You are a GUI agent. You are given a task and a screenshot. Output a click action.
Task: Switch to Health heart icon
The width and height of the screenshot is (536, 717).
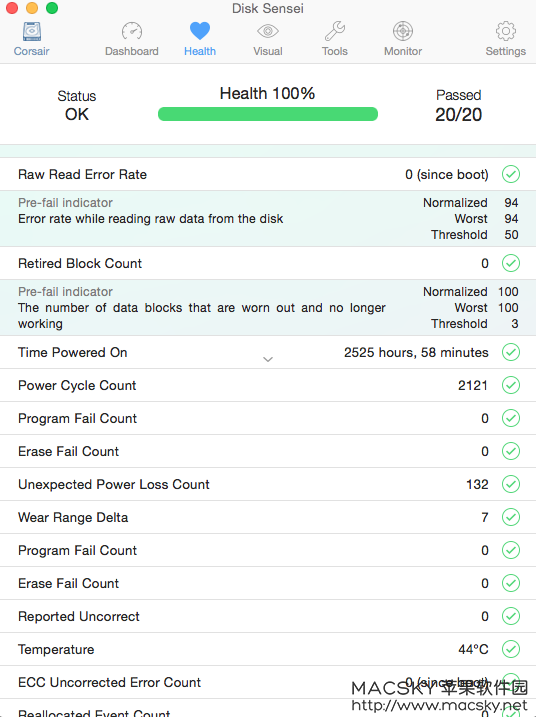click(x=200, y=31)
